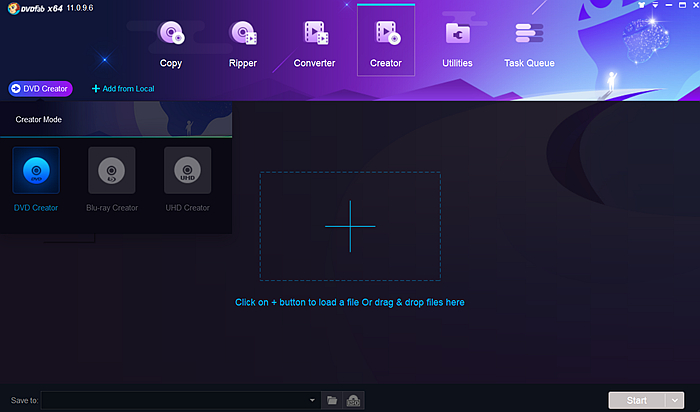
Task: Click the 'DVD Creator' label under the disc
Action: tap(36, 208)
